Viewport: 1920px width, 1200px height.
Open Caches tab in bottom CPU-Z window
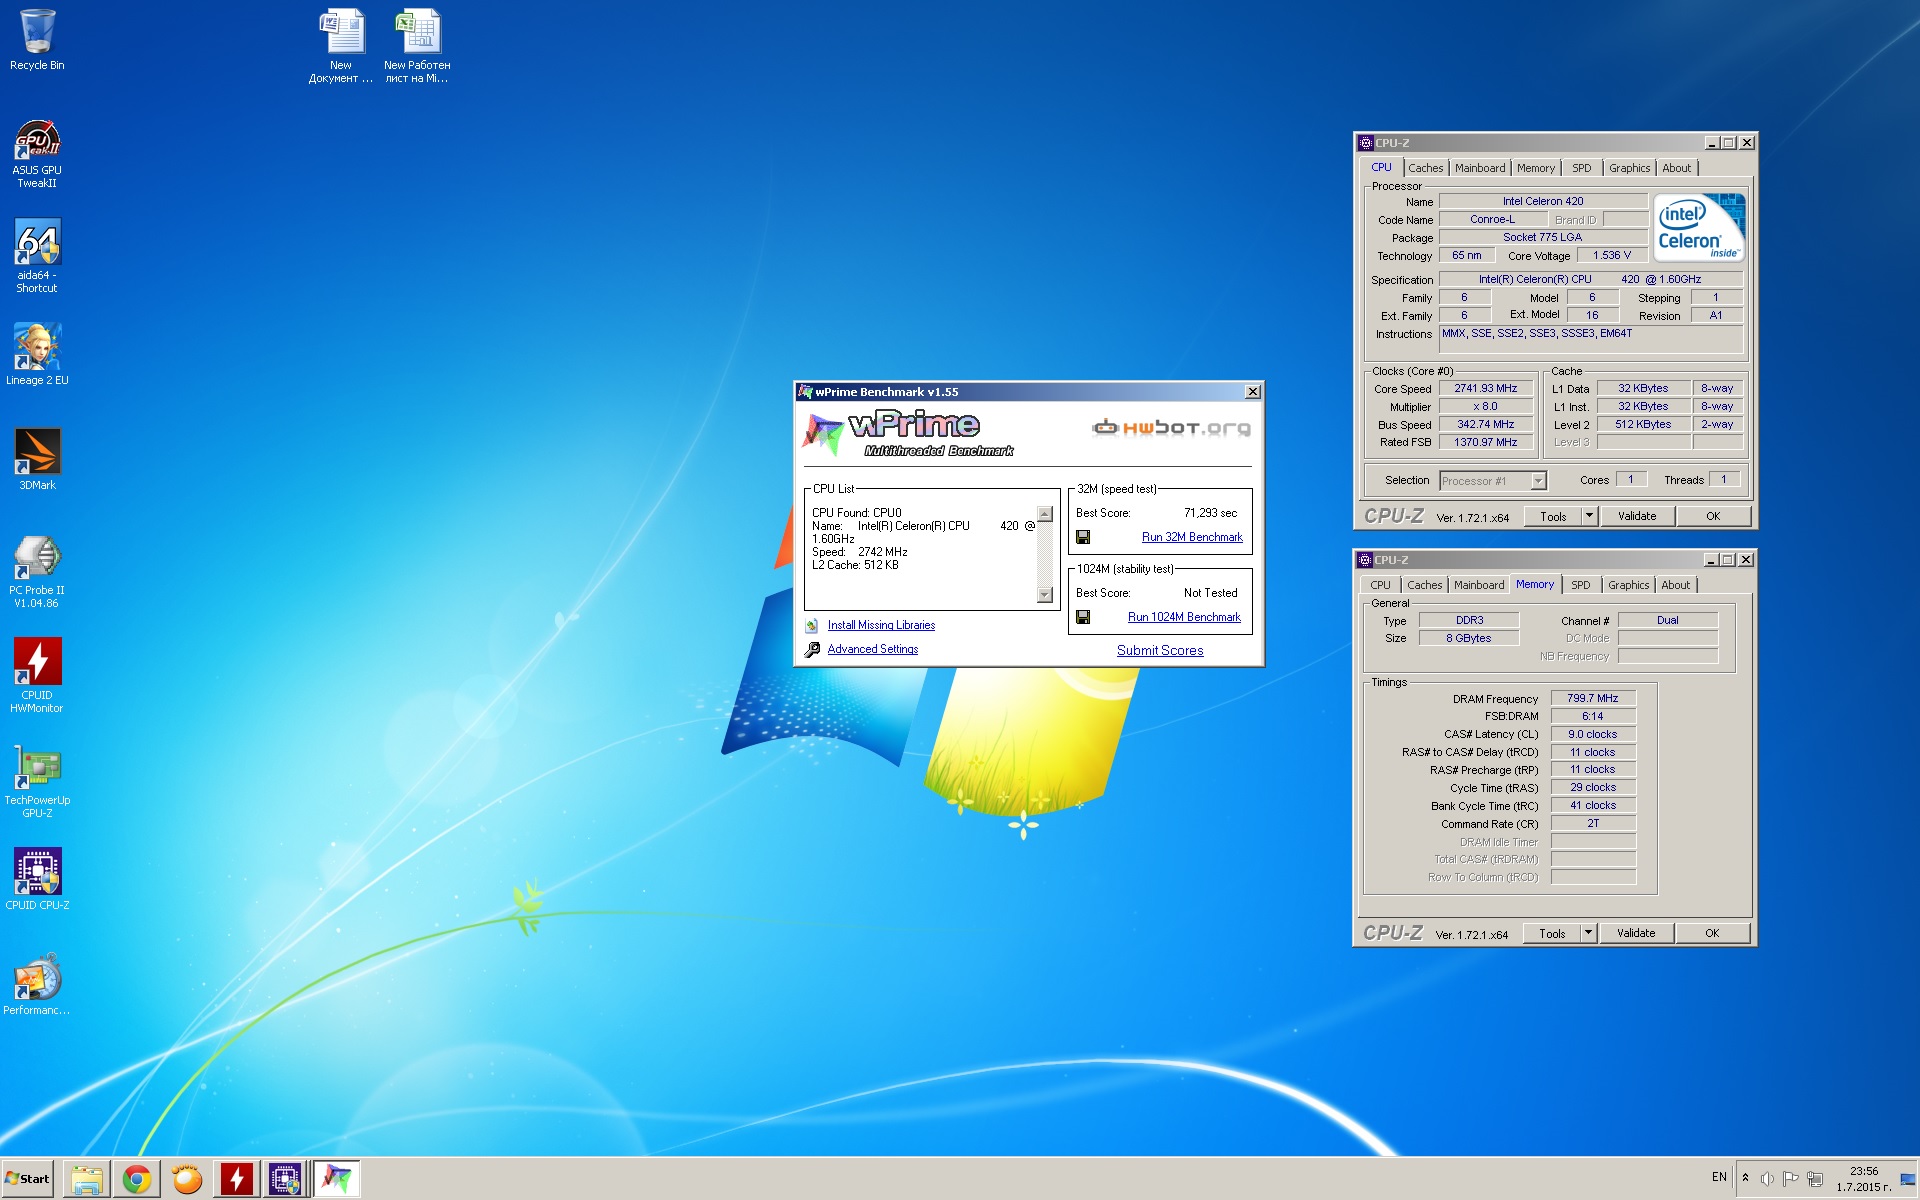point(1425,585)
